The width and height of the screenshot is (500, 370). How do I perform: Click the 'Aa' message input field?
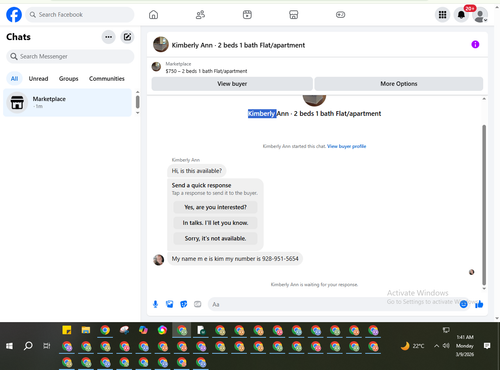click(333, 304)
